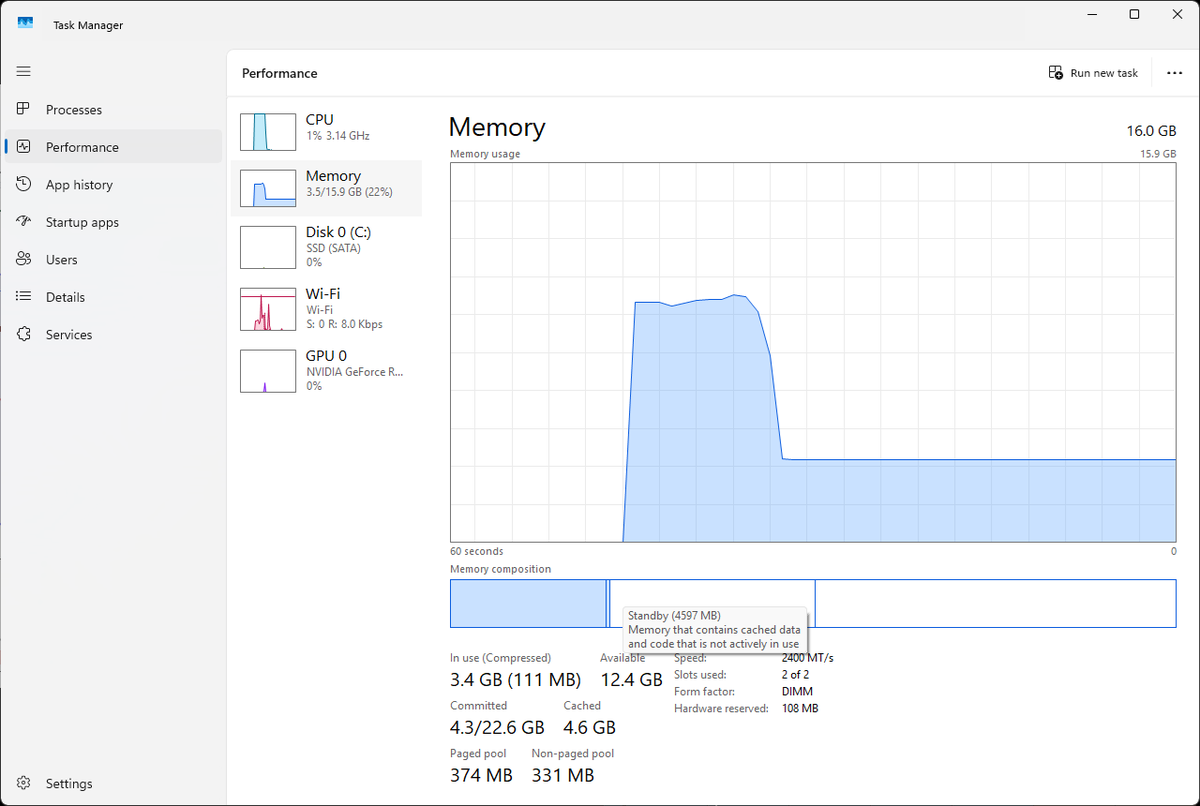
Task: Click the In use value 3.4 GB (111 MB)
Action: click(515, 680)
